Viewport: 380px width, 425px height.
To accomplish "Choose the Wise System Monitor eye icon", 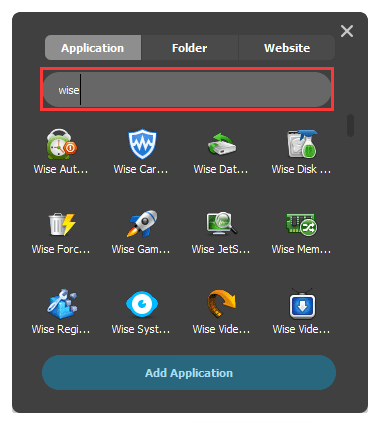I will [x=142, y=304].
